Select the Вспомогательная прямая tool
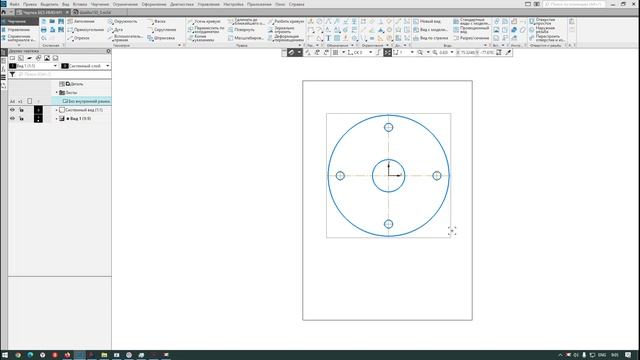 click(x=125, y=38)
